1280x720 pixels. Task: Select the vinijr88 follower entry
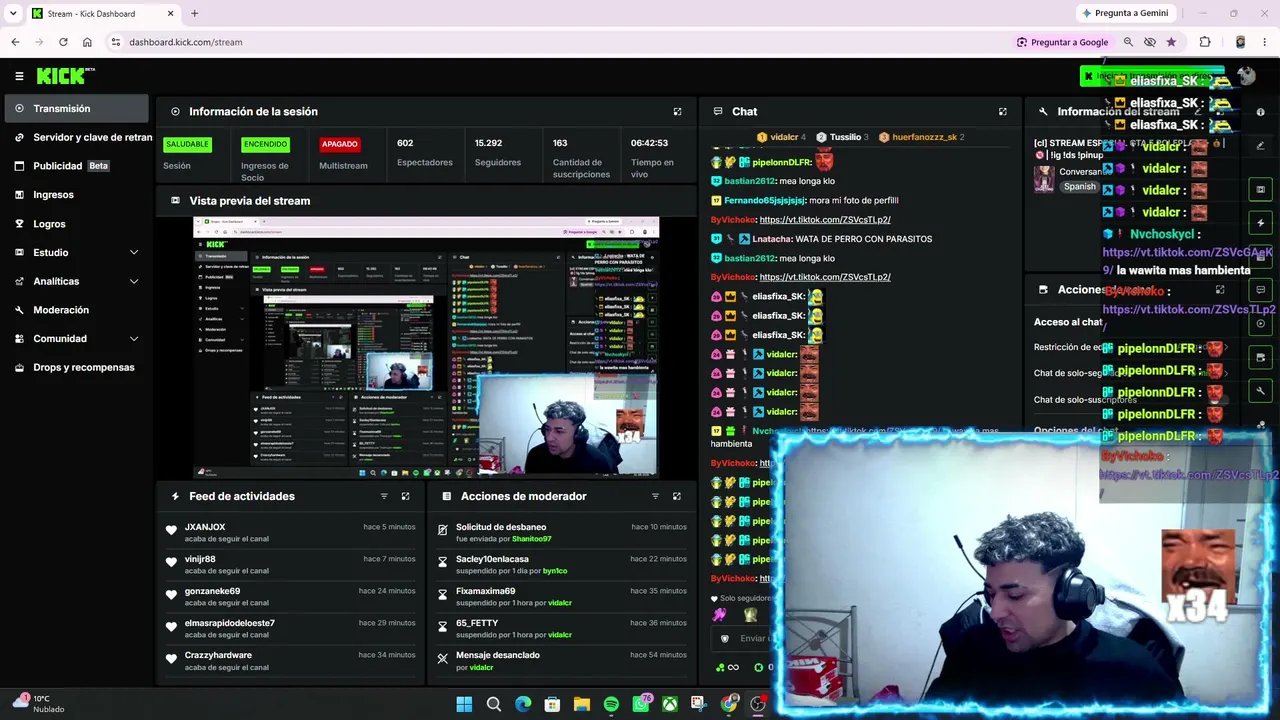[x=290, y=565]
